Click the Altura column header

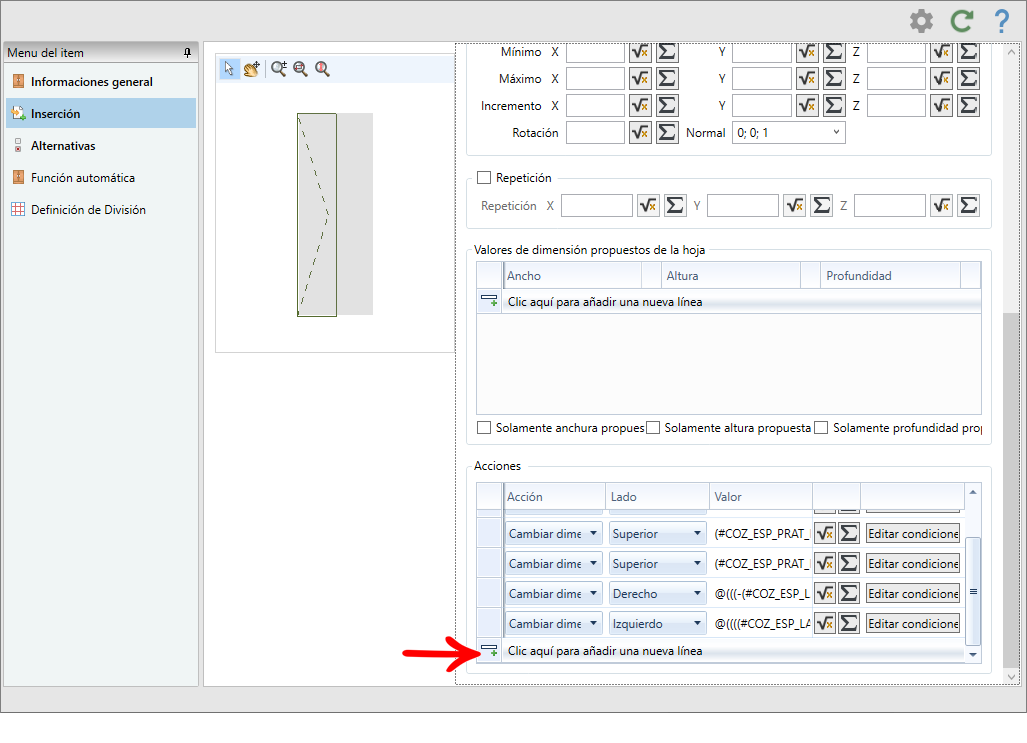(x=732, y=276)
